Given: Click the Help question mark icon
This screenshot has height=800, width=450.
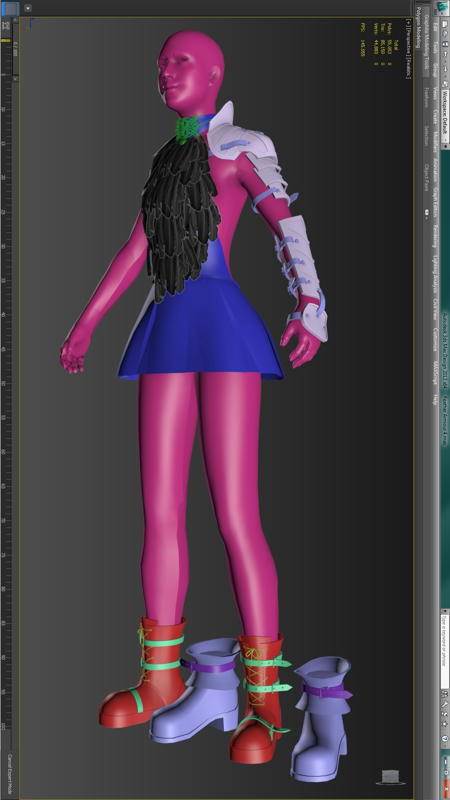Looking at the screenshot, I should pos(445,738).
